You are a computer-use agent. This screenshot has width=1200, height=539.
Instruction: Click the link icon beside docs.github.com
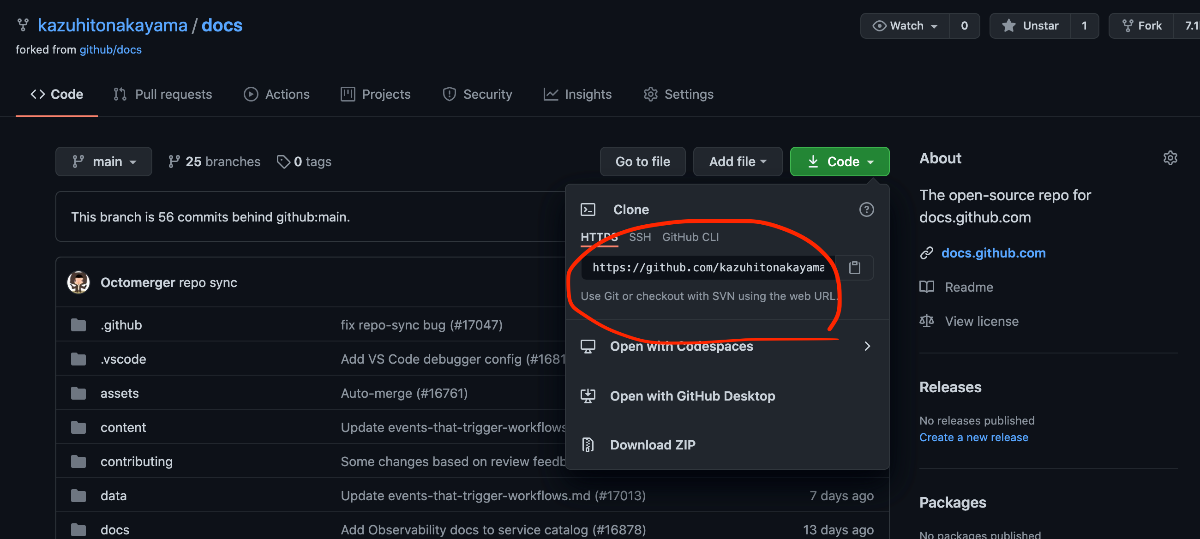pyautogui.click(x=927, y=253)
